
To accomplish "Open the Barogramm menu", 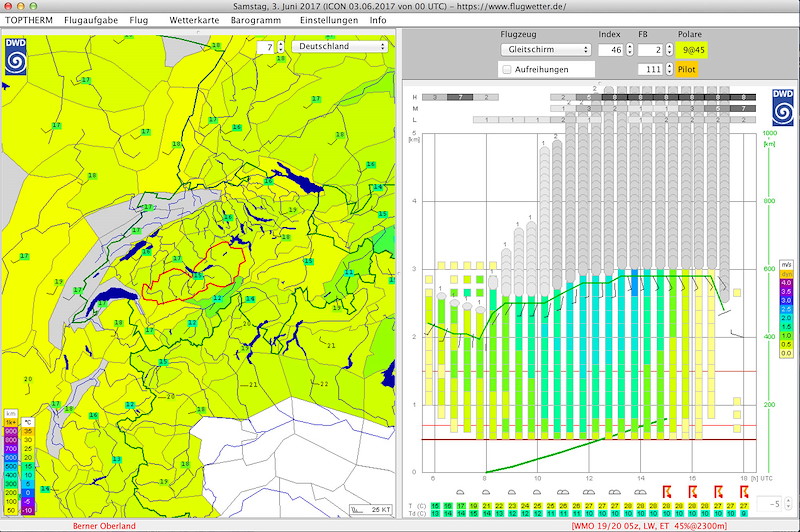I will click(x=256, y=20).
